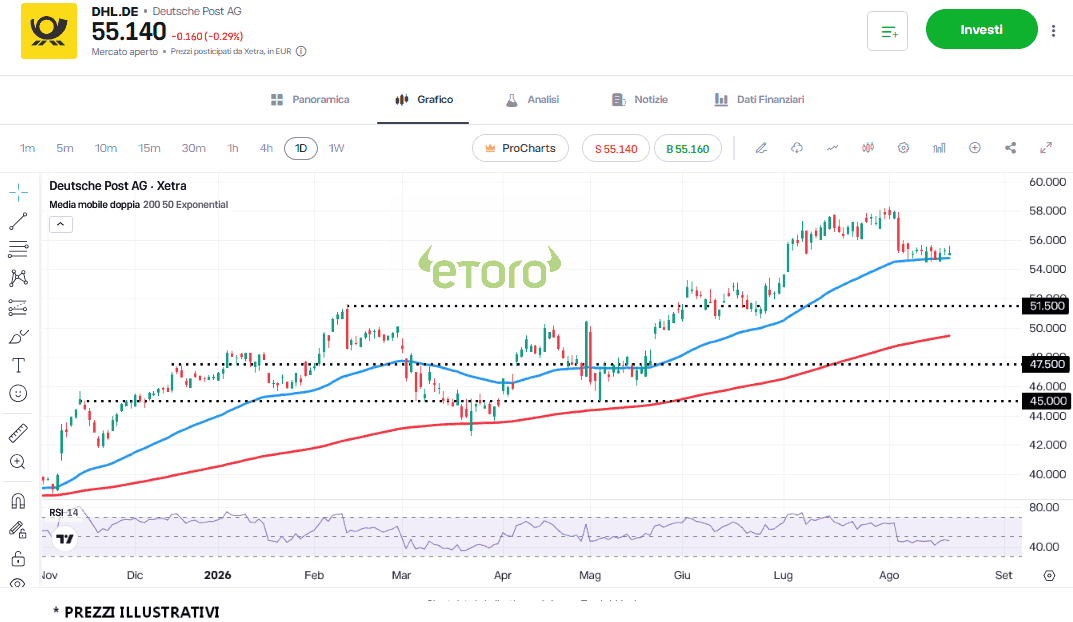Image resolution: width=1073 pixels, height=622 pixels.
Task: Click the Deutsche Post AG · Xetra title
Action: [118, 185]
